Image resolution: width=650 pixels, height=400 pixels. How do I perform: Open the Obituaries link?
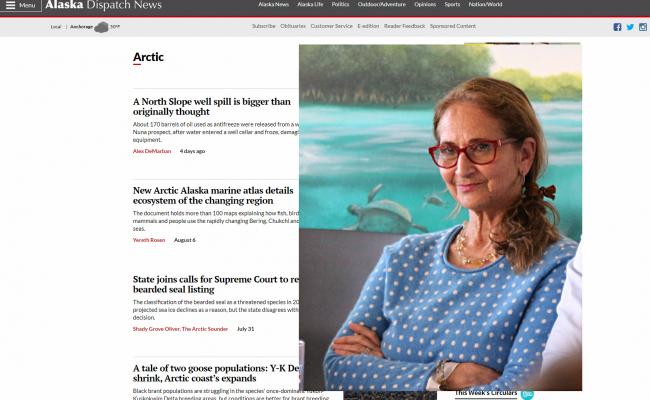pyautogui.click(x=293, y=26)
